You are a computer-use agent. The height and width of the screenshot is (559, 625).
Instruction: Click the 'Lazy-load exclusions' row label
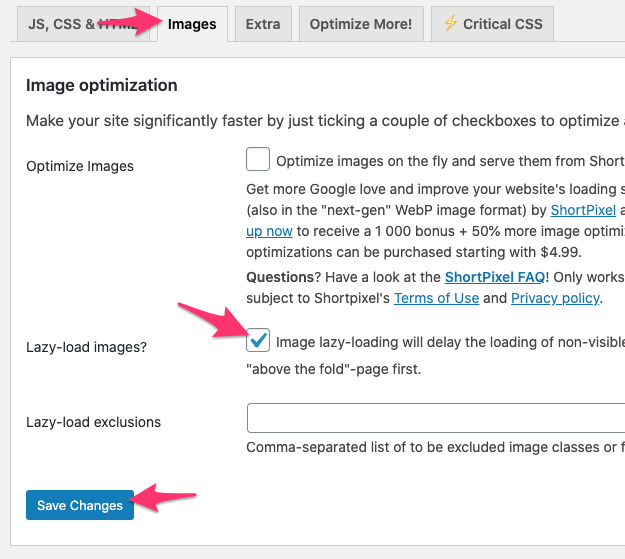(x=94, y=422)
